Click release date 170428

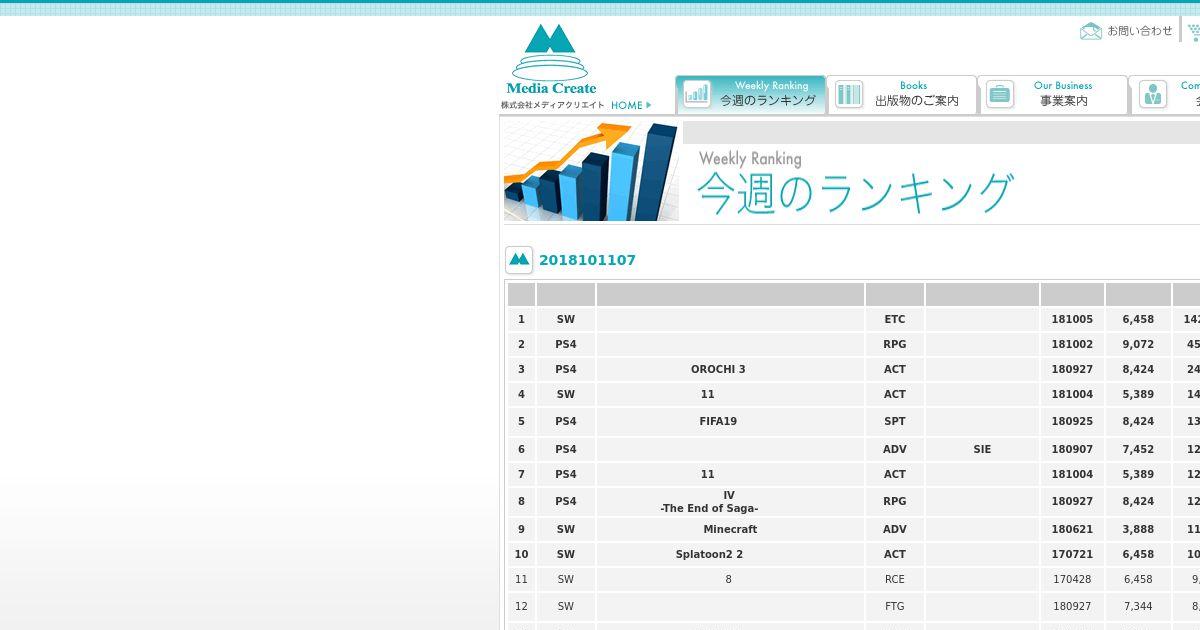pyautogui.click(x=1072, y=579)
